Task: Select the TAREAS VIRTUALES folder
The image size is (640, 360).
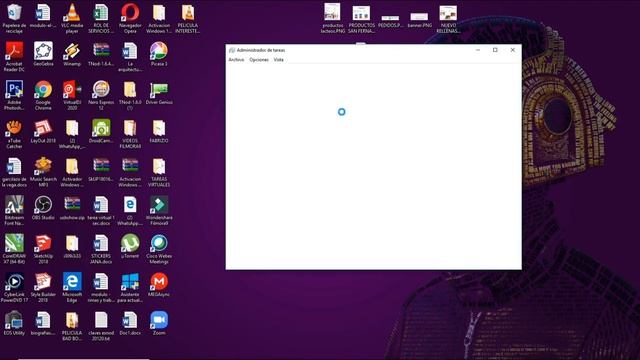Action: [x=159, y=172]
